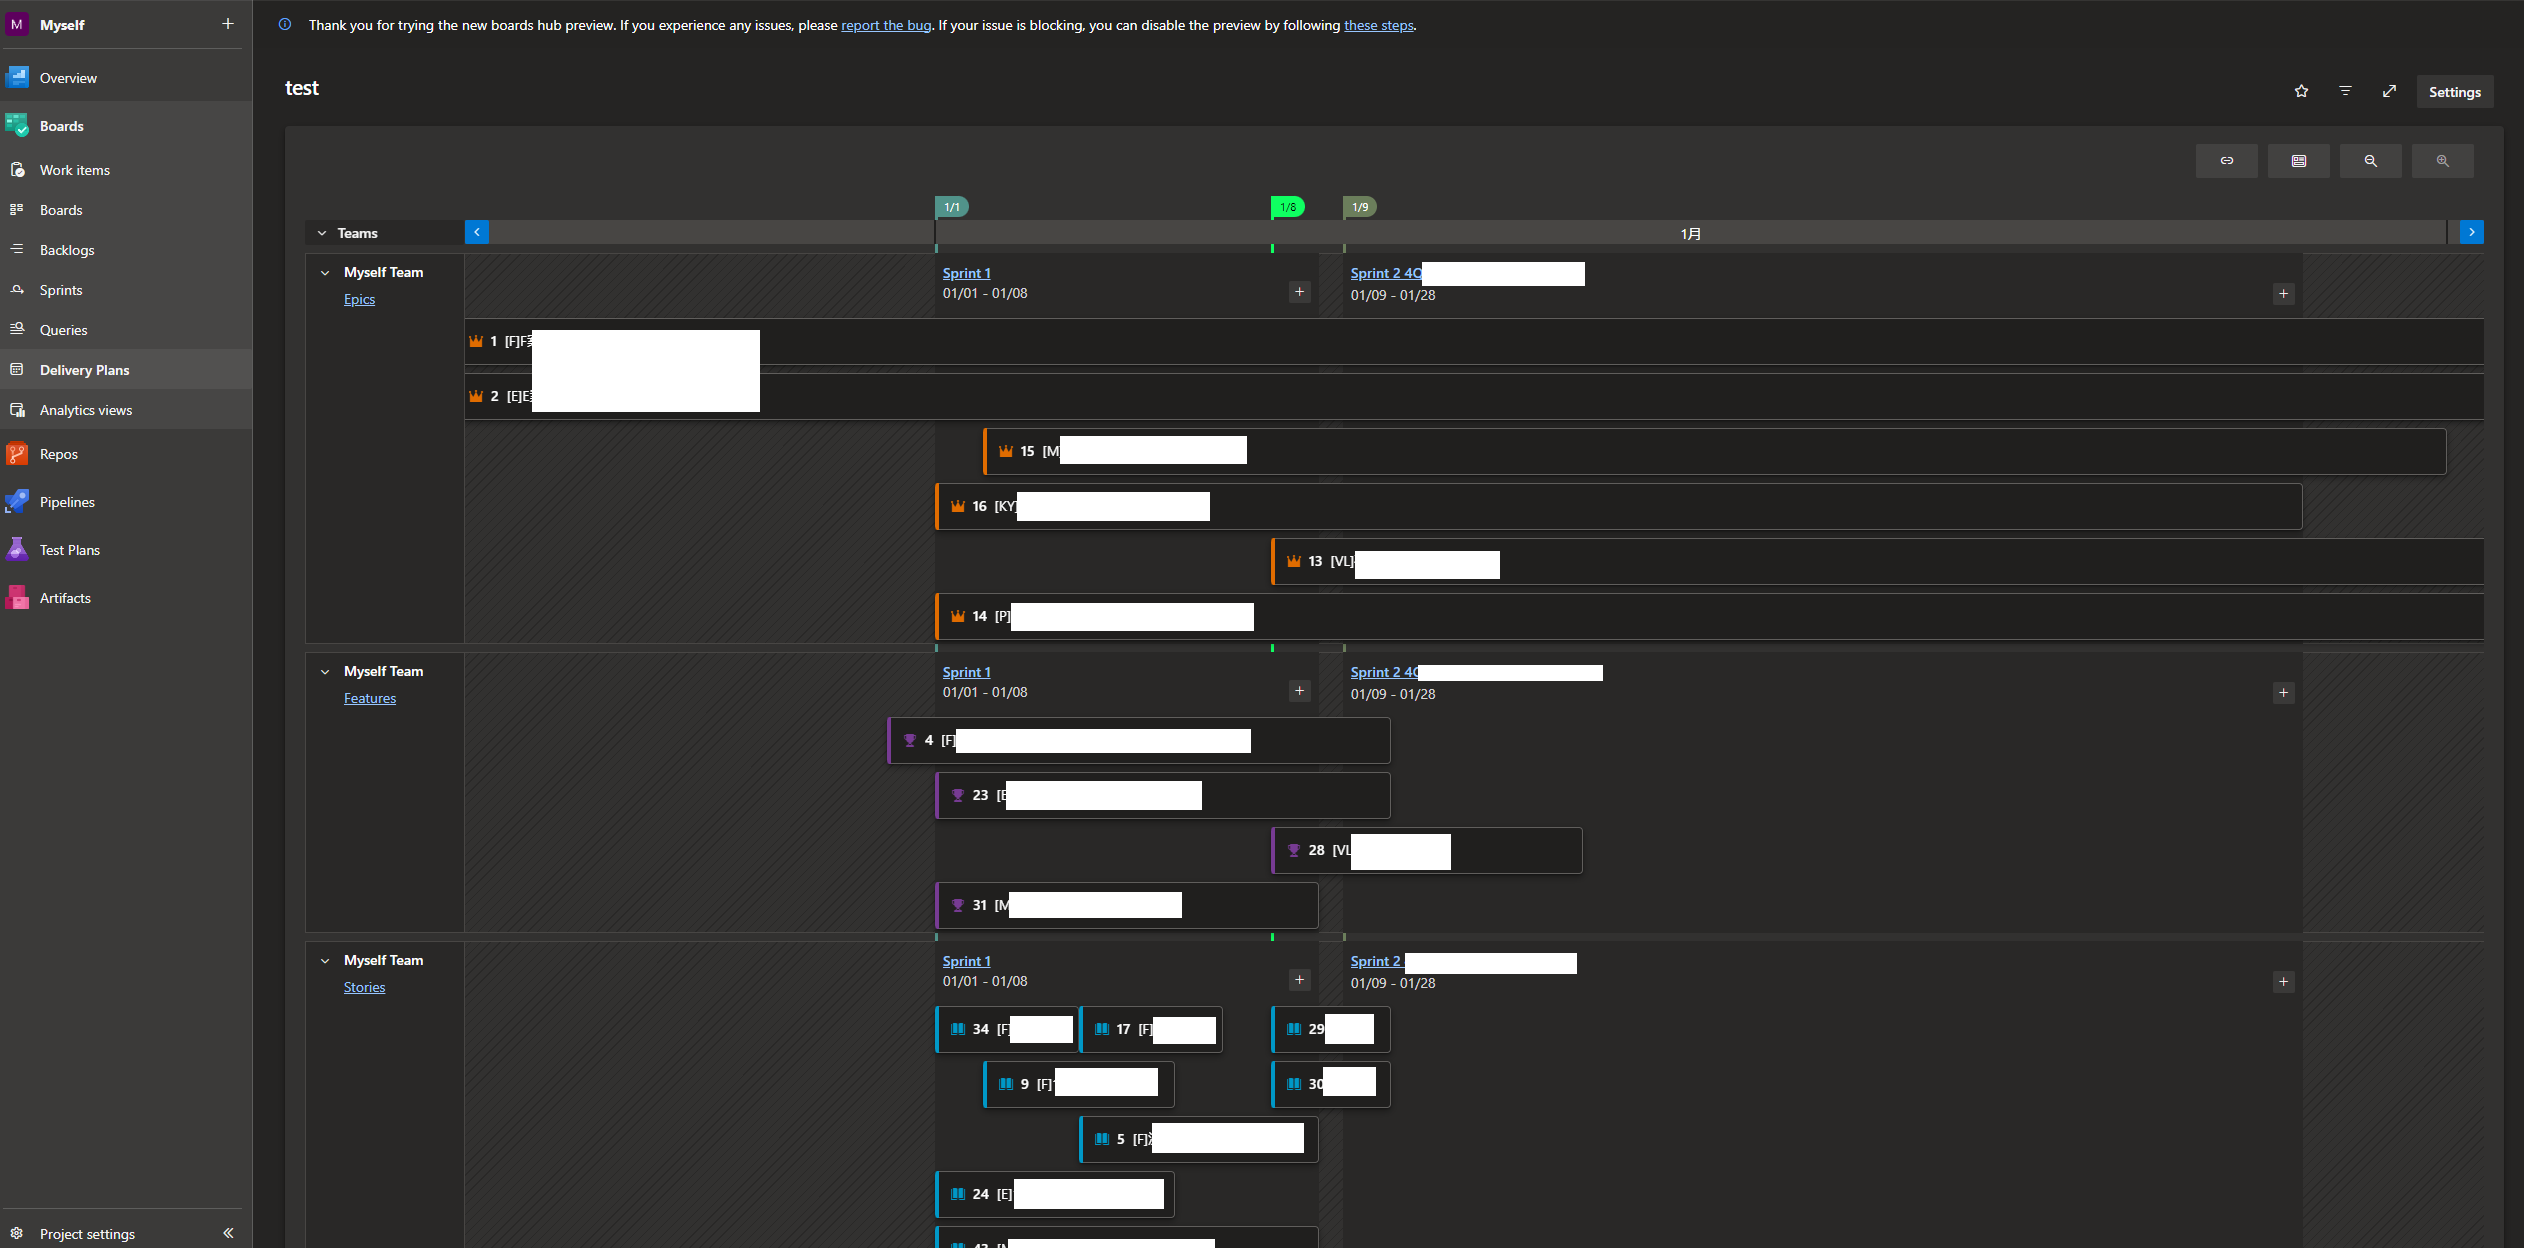The height and width of the screenshot is (1248, 2524).
Task: Collapse the Myself Team Stories row
Action: pyautogui.click(x=325, y=960)
